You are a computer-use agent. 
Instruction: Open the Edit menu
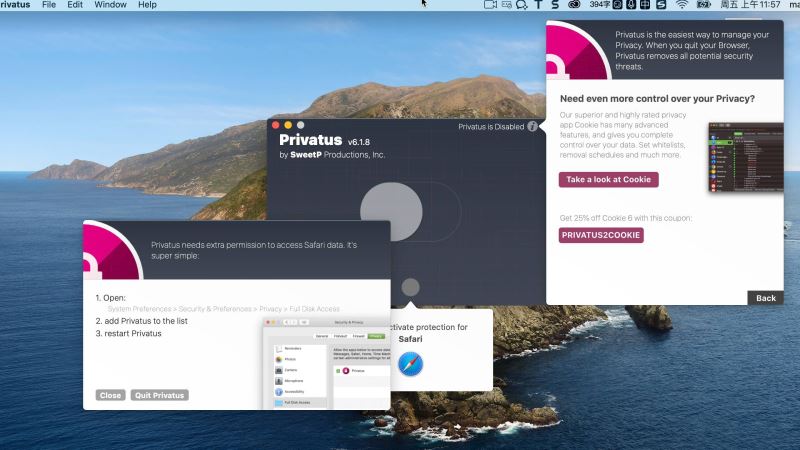(75, 5)
